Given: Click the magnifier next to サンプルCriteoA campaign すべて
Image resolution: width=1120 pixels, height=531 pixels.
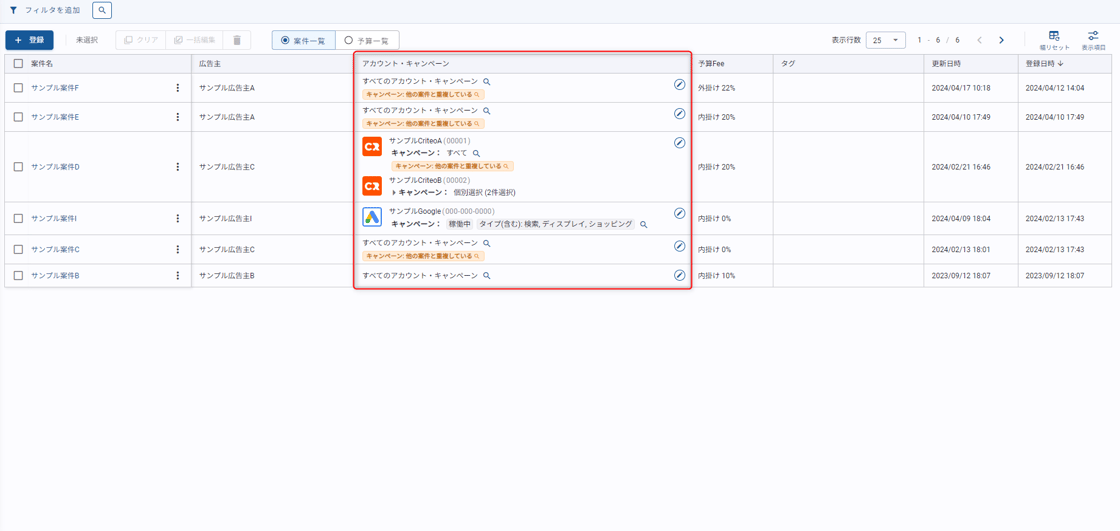Looking at the screenshot, I should click(x=476, y=154).
